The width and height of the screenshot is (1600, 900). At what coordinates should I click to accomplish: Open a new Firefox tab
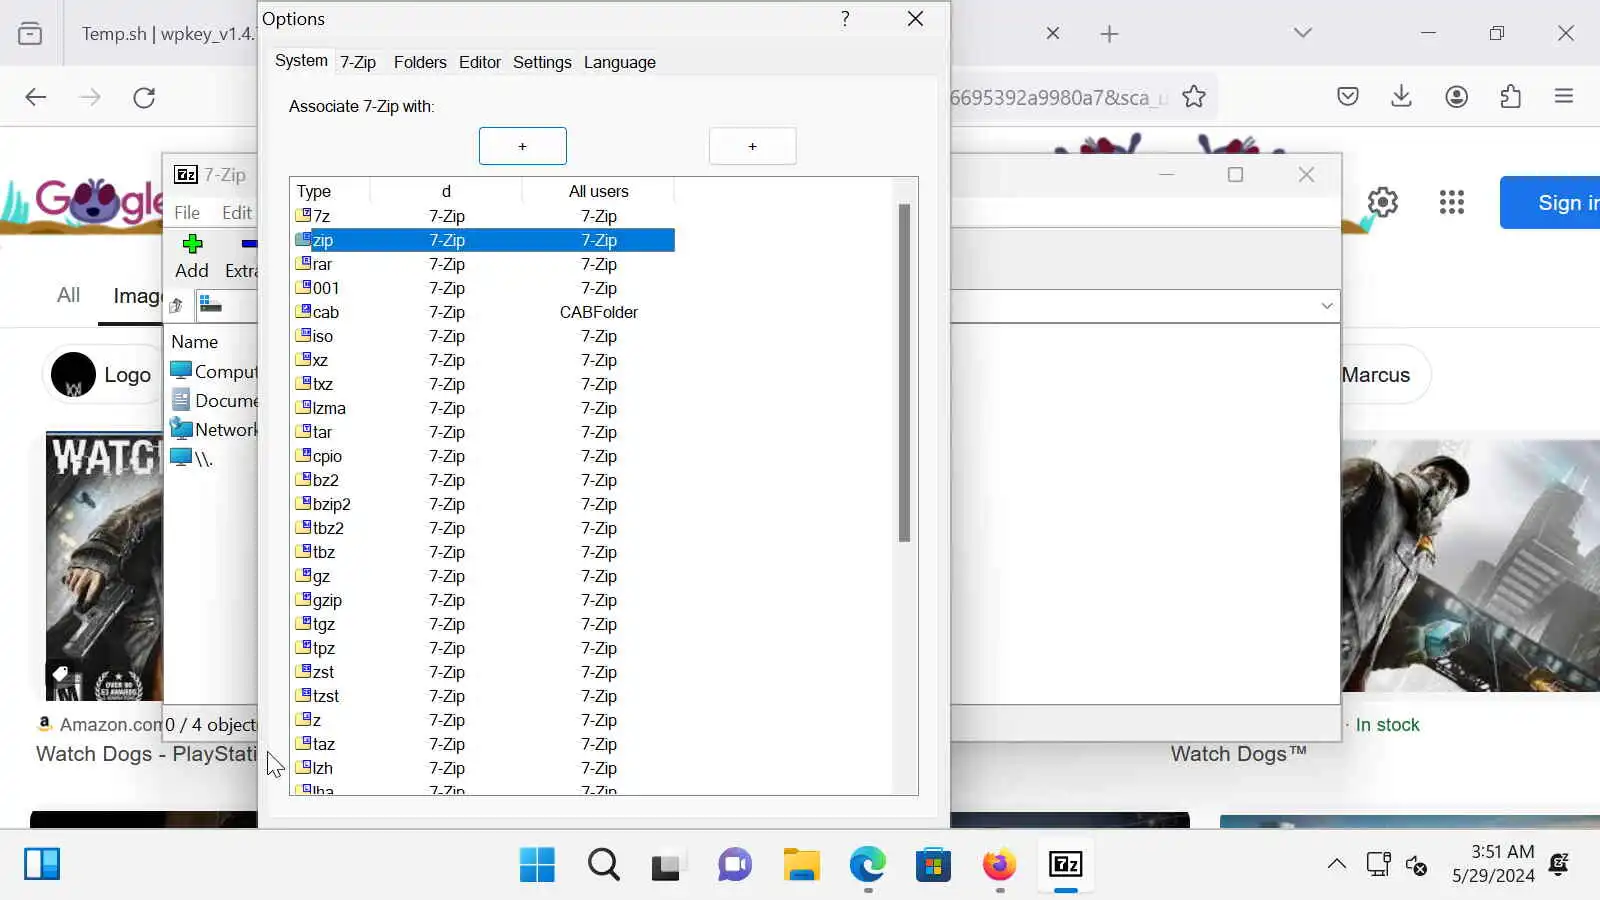tap(1109, 34)
